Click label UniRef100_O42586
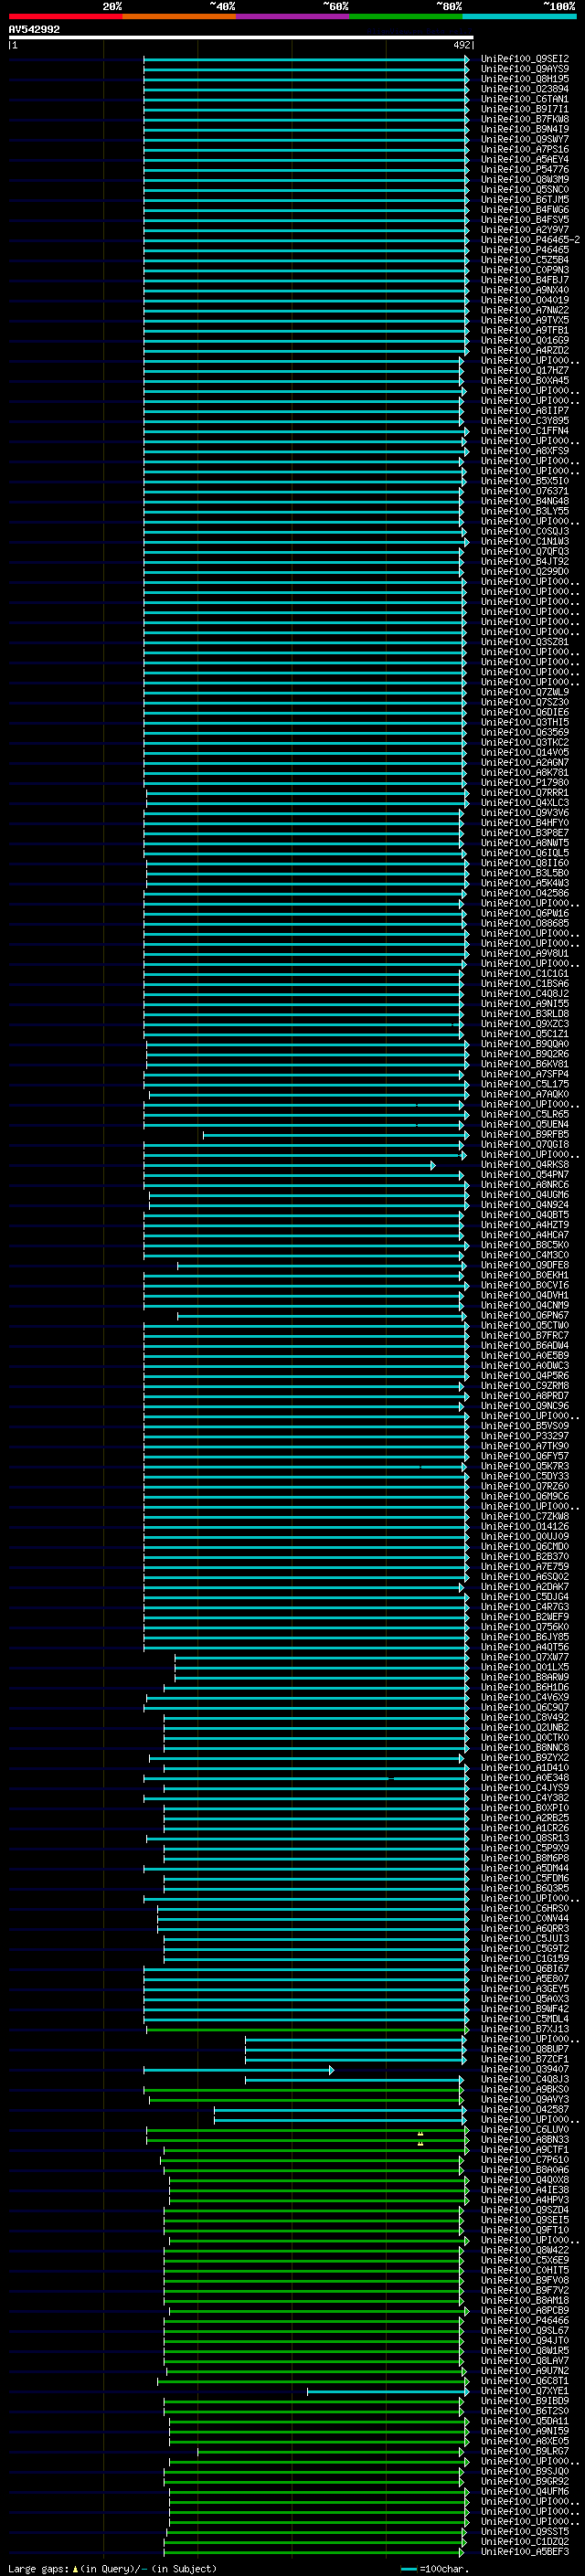585x2576 pixels. (x=524, y=893)
